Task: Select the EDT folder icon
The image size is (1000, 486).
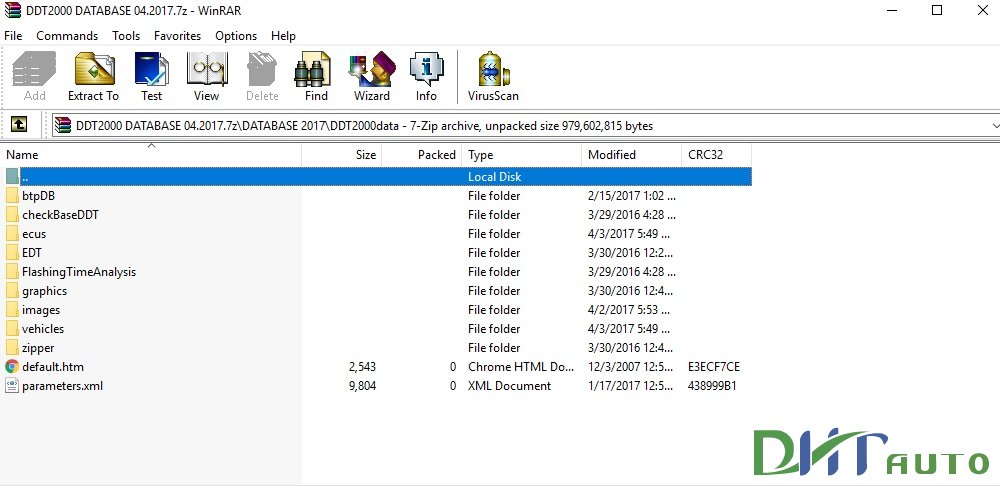Action: pyautogui.click(x=12, y=253)
